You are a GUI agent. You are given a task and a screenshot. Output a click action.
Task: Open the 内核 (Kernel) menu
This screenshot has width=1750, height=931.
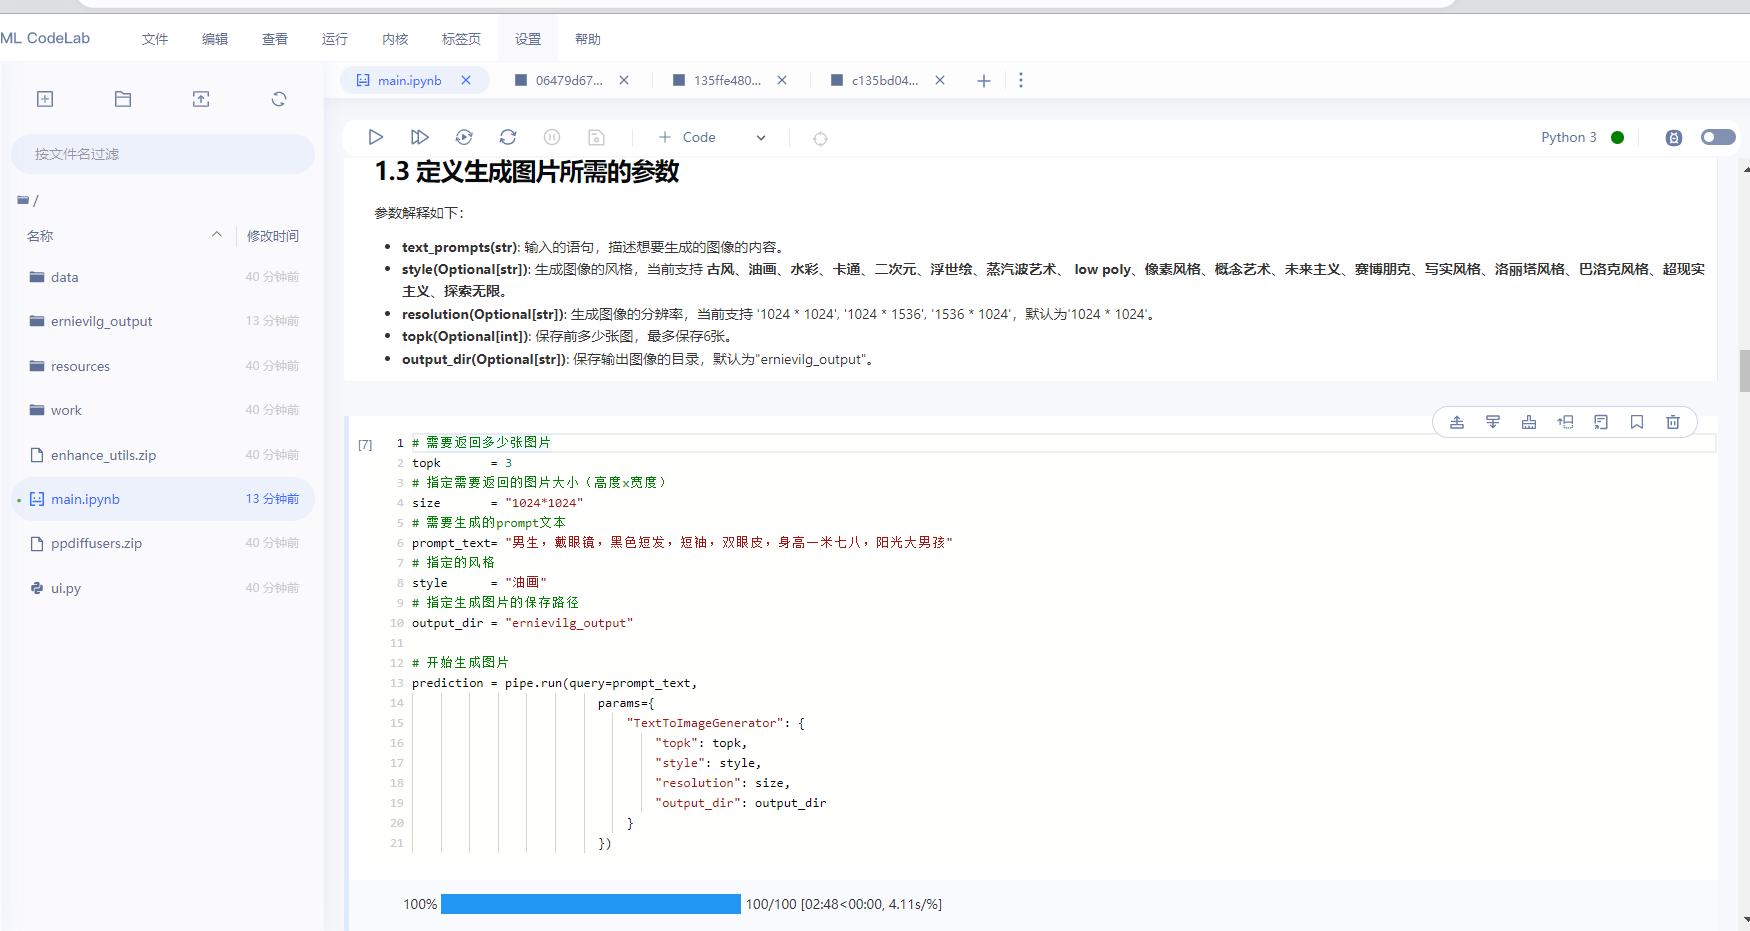pos(395,39)
